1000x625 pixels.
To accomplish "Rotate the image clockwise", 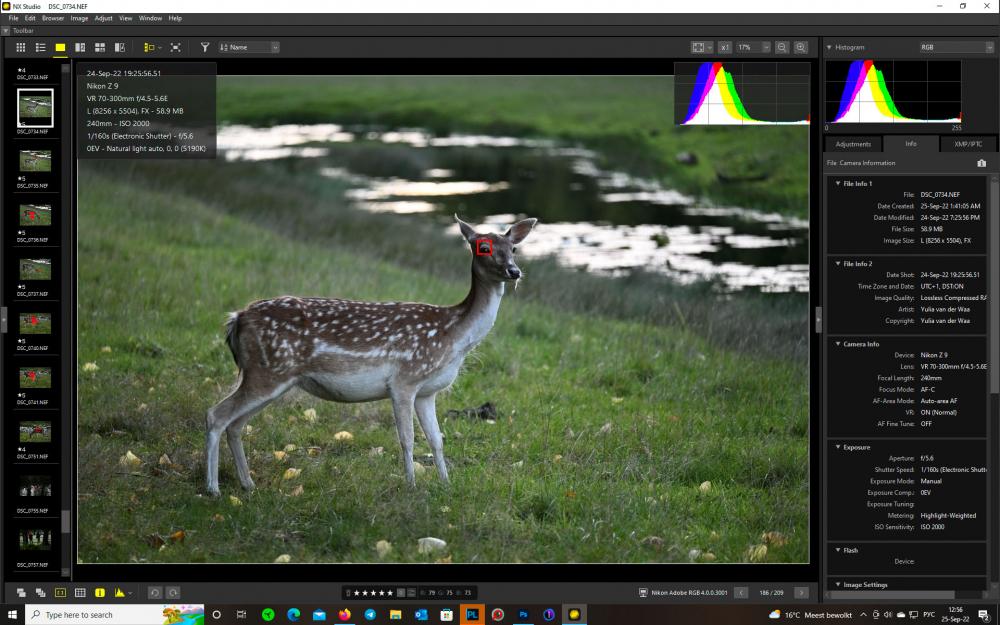I will 173,592.
